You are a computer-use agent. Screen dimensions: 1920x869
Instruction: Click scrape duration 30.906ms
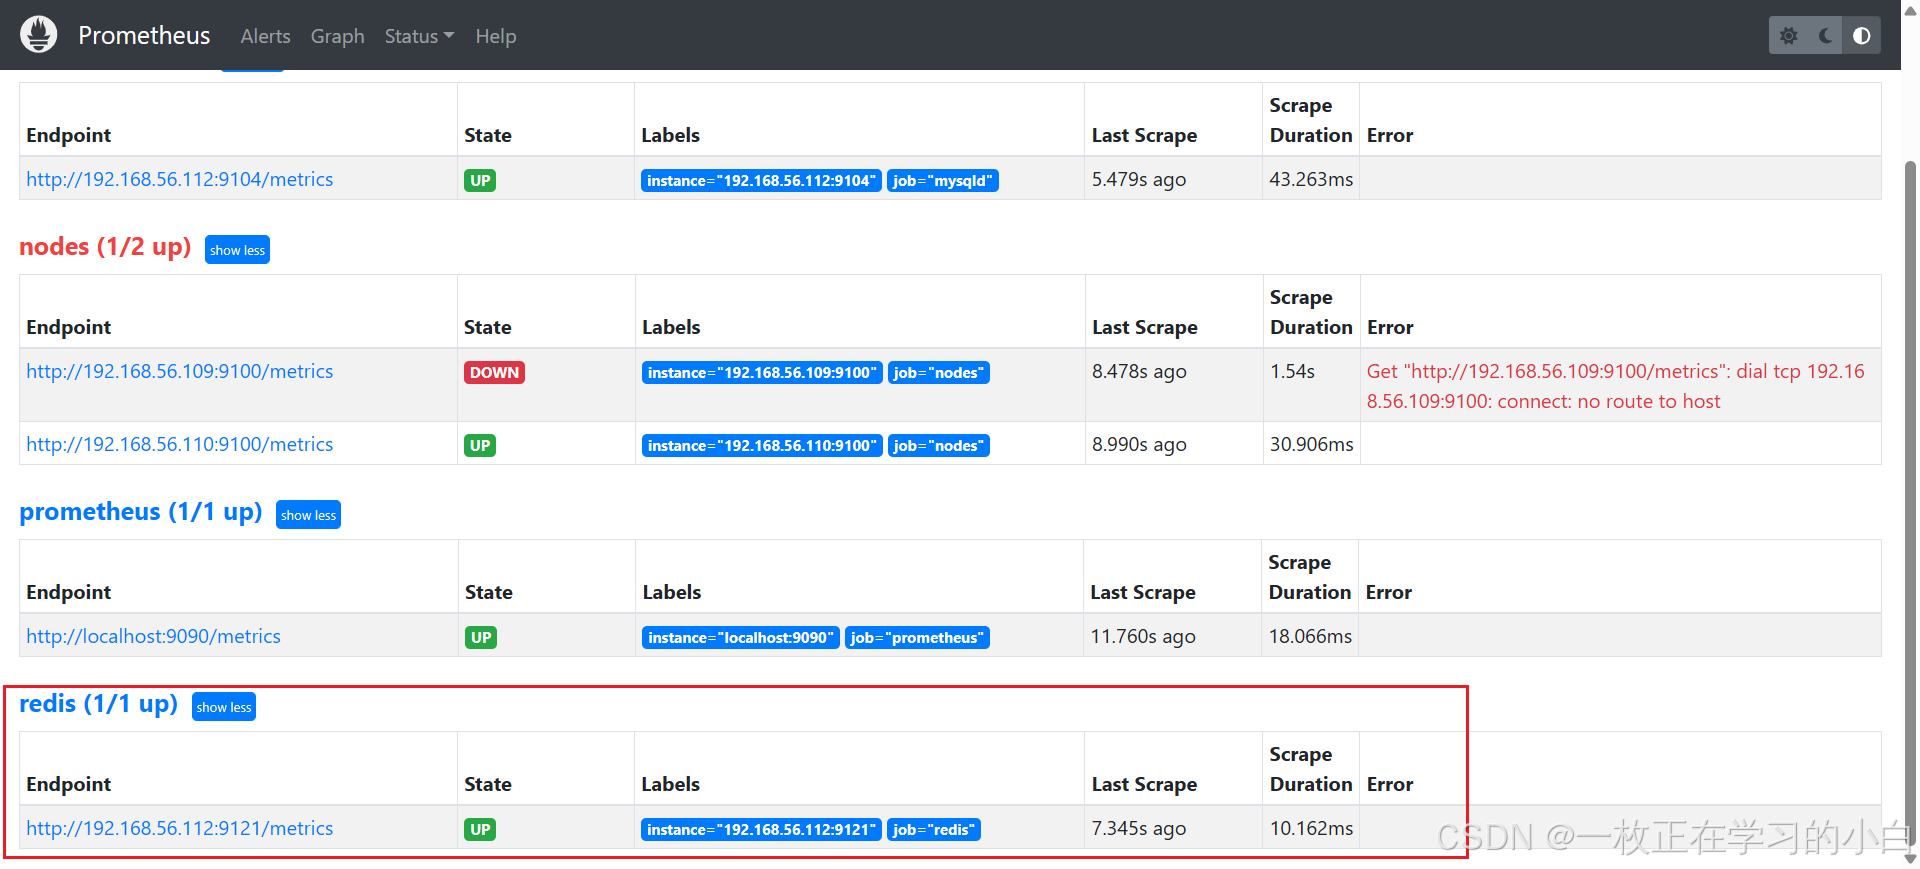(1312, 444)
